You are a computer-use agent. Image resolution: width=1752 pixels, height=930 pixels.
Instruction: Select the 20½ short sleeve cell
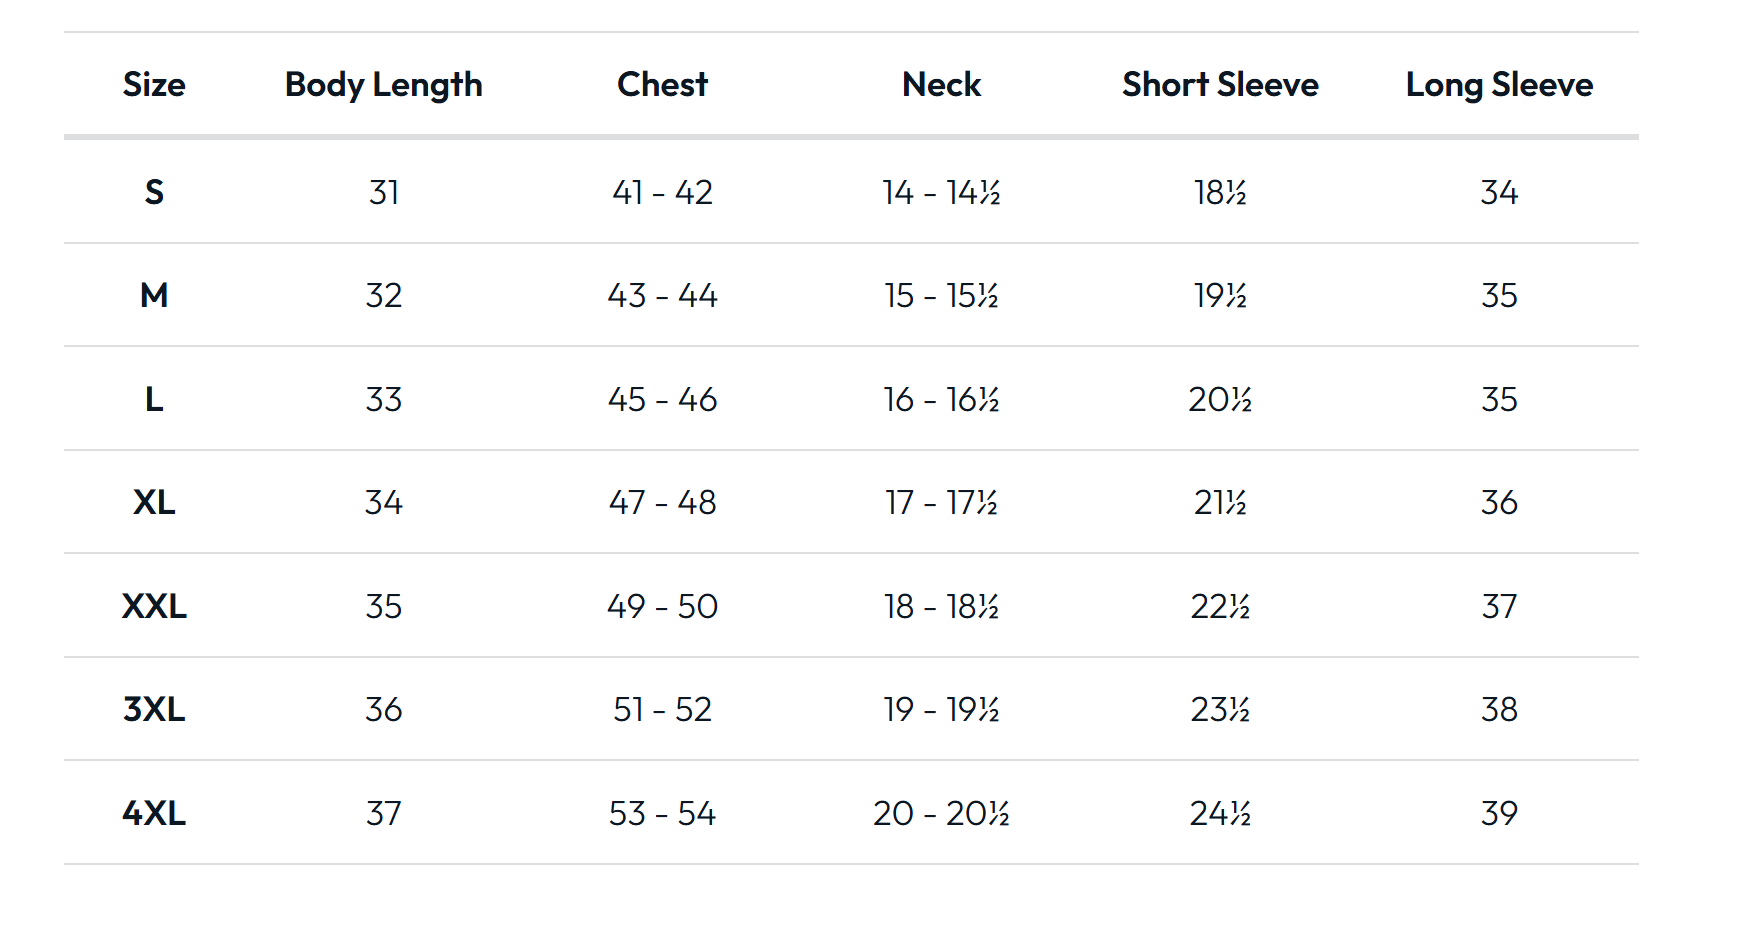point(1220,399)
